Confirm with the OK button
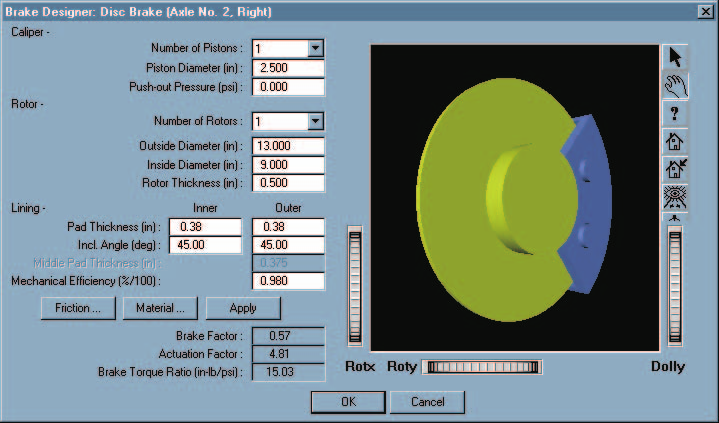Image resolution: width=719 pixels, height=423 pixels. tap(348, 402)
